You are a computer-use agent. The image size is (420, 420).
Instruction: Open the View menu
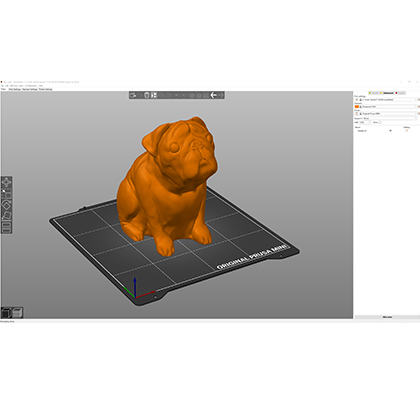point(21,86)
